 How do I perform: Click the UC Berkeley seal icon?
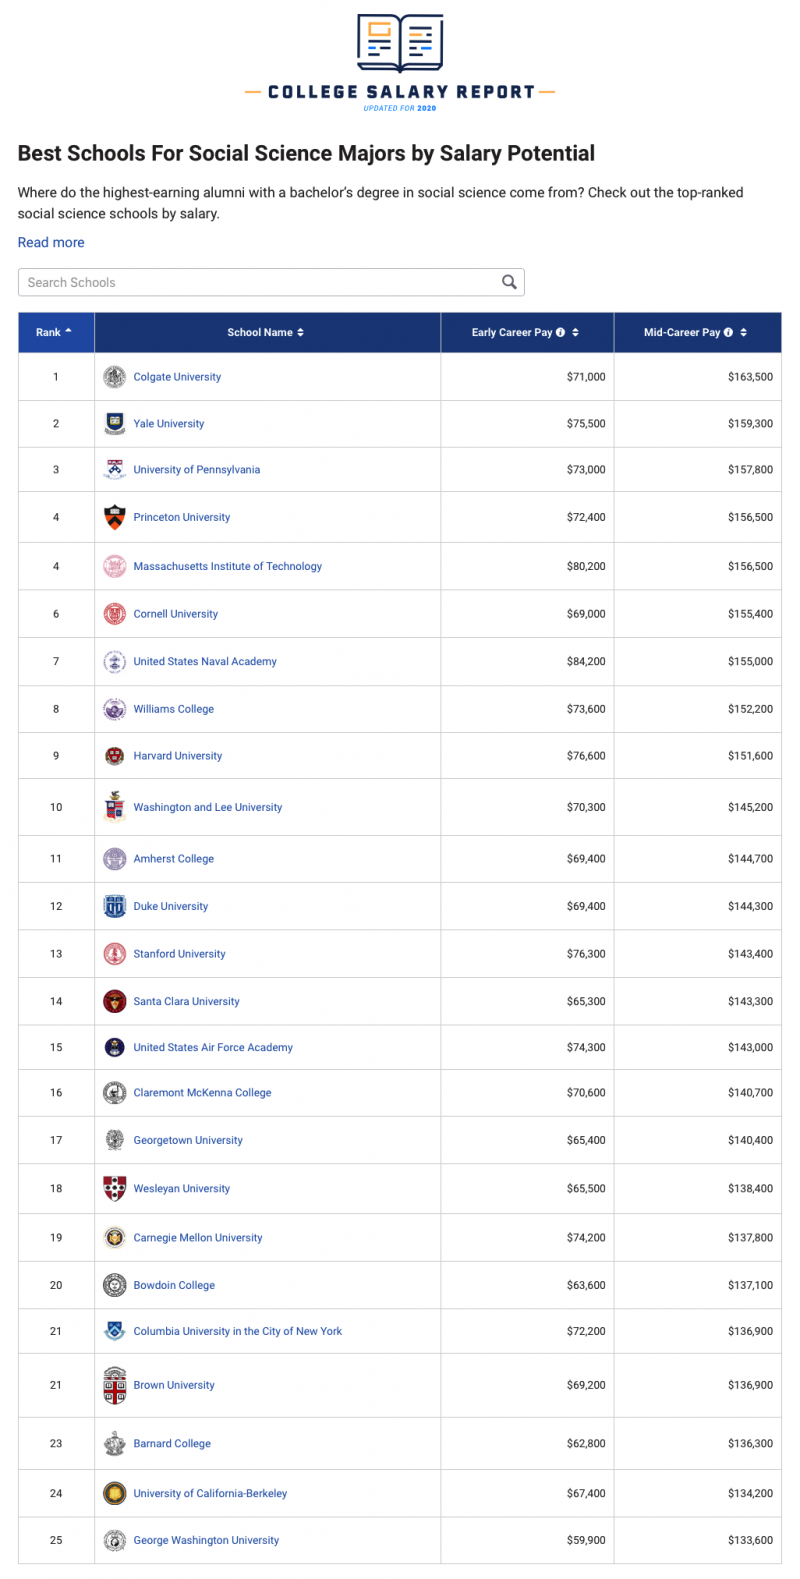115,1493
